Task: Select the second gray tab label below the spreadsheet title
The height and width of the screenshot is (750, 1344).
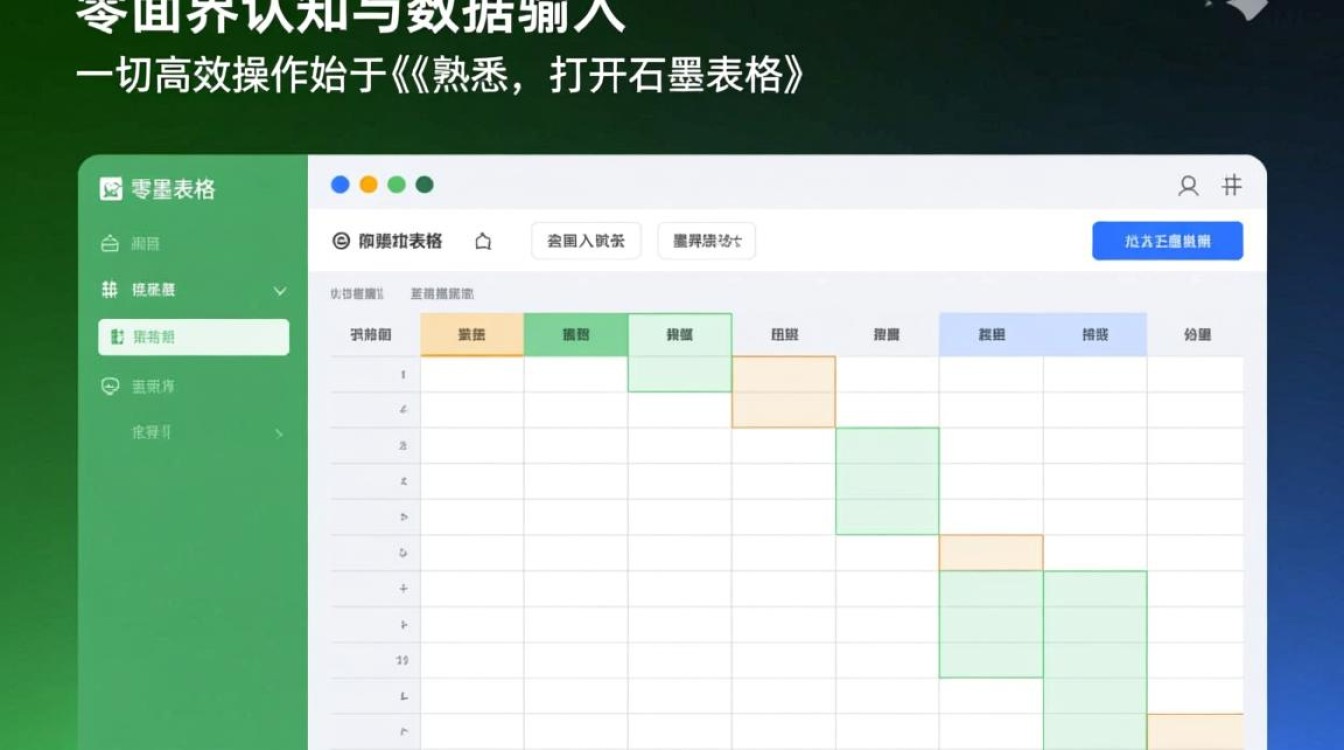Action: 440,293
